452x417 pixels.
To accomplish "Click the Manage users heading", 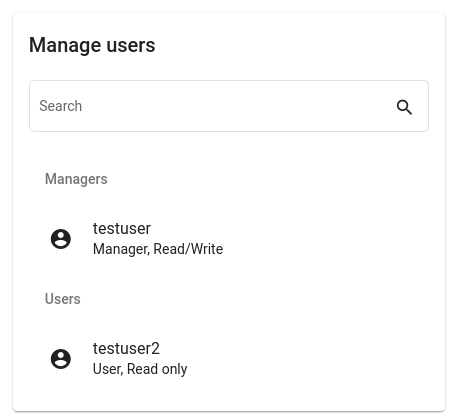I will pyautogui.click(x=92, y=45).
